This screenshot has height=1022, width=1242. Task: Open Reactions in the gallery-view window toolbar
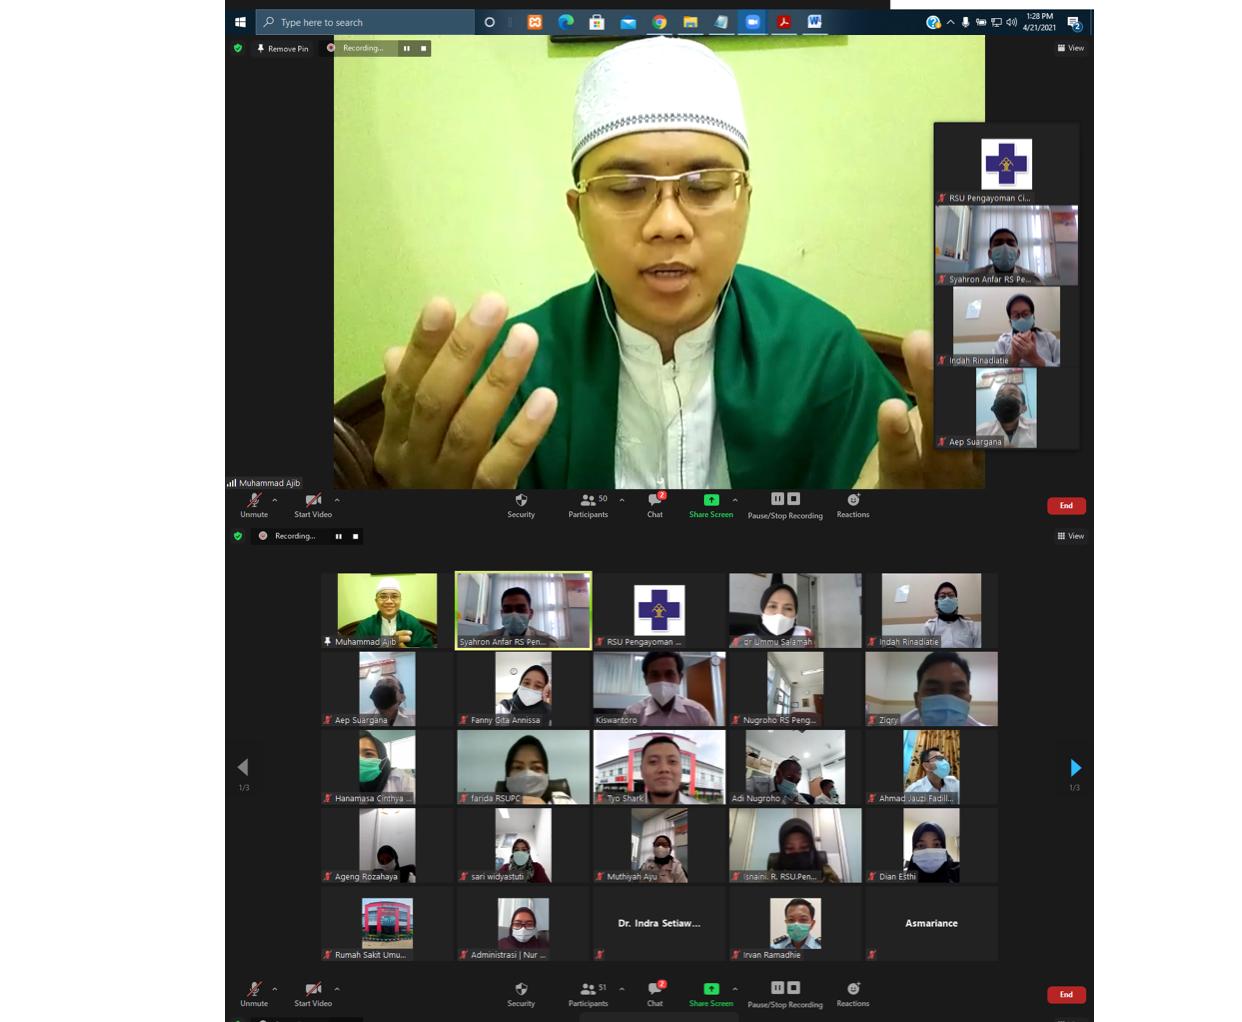click(853, 993)
